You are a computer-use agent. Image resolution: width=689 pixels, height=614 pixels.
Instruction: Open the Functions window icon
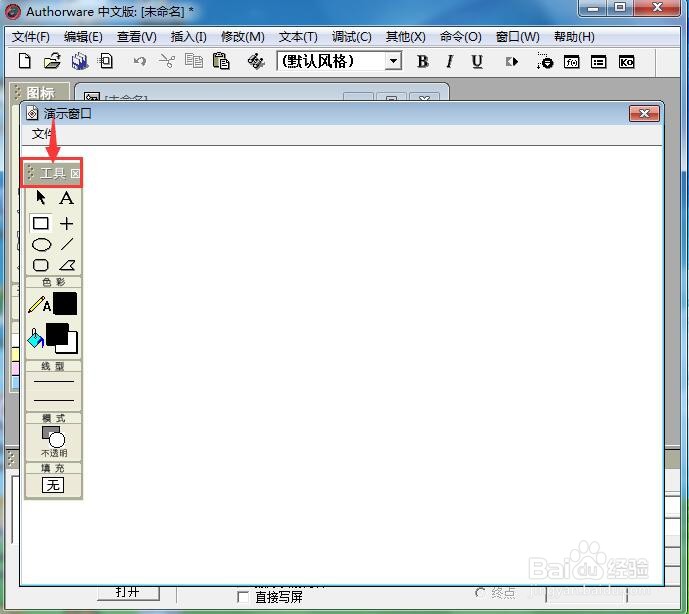point(572,62)
